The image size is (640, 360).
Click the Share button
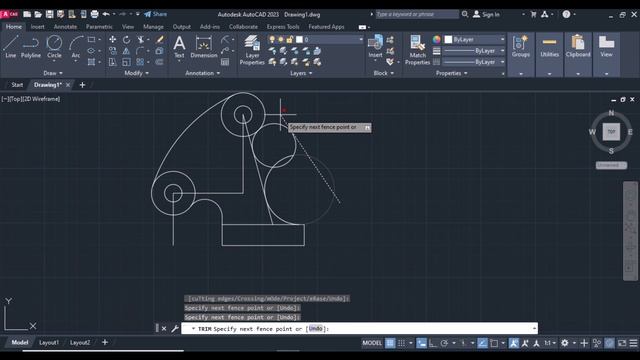(x=156, y=14)
